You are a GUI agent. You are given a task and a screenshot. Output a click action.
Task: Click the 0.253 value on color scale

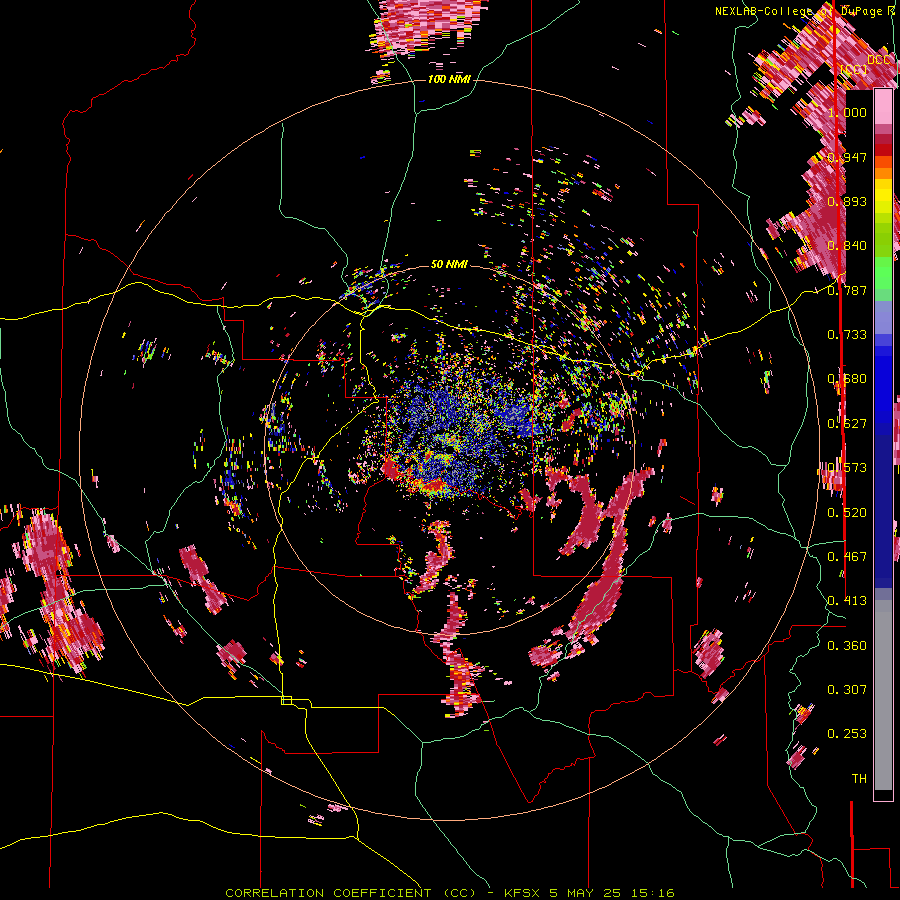click(847, 734)
